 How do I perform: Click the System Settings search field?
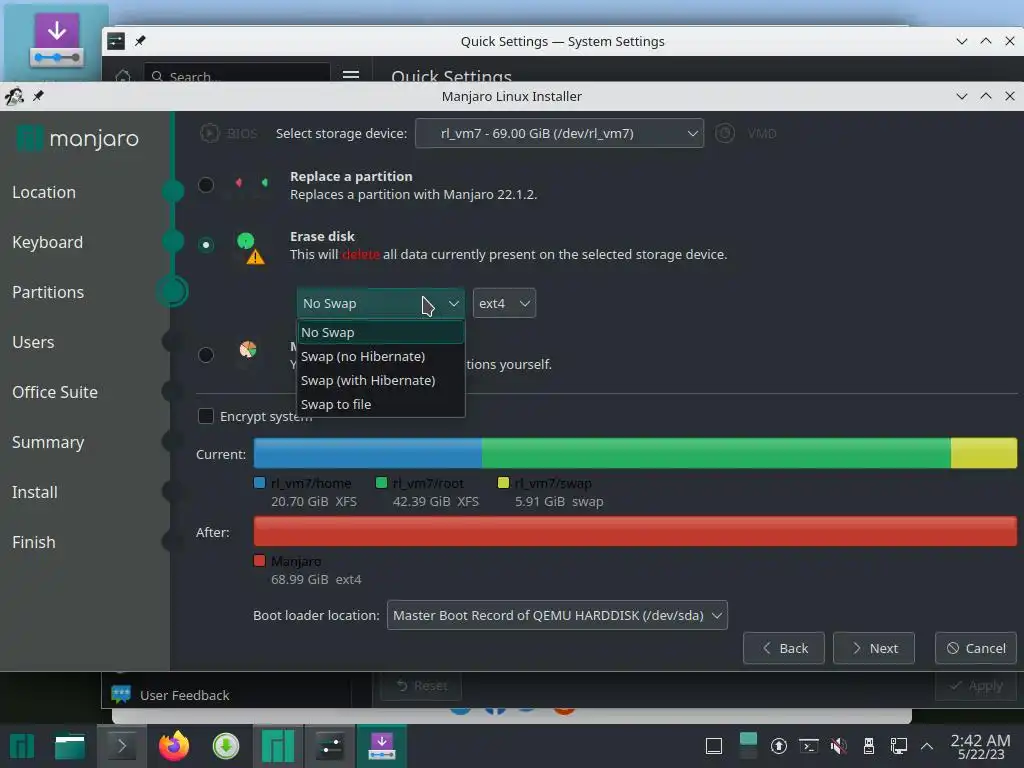point(237,74)
